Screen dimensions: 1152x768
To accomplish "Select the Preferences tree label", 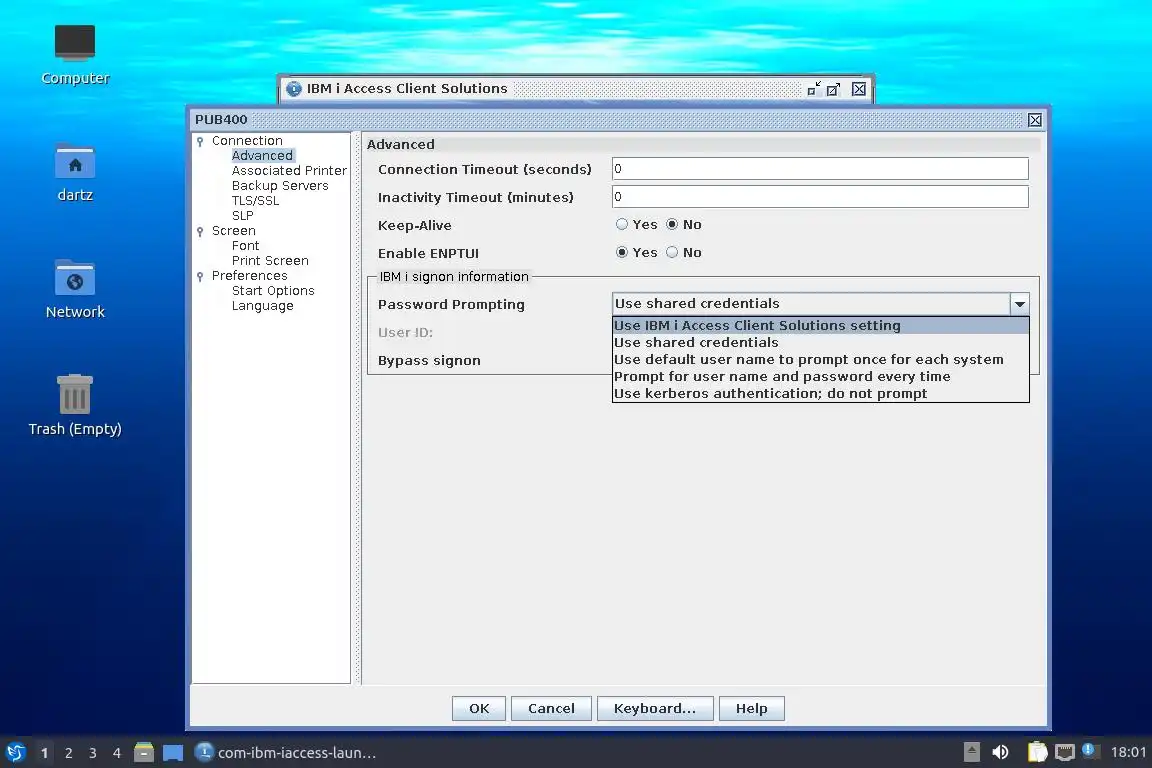I will (249, 276).
